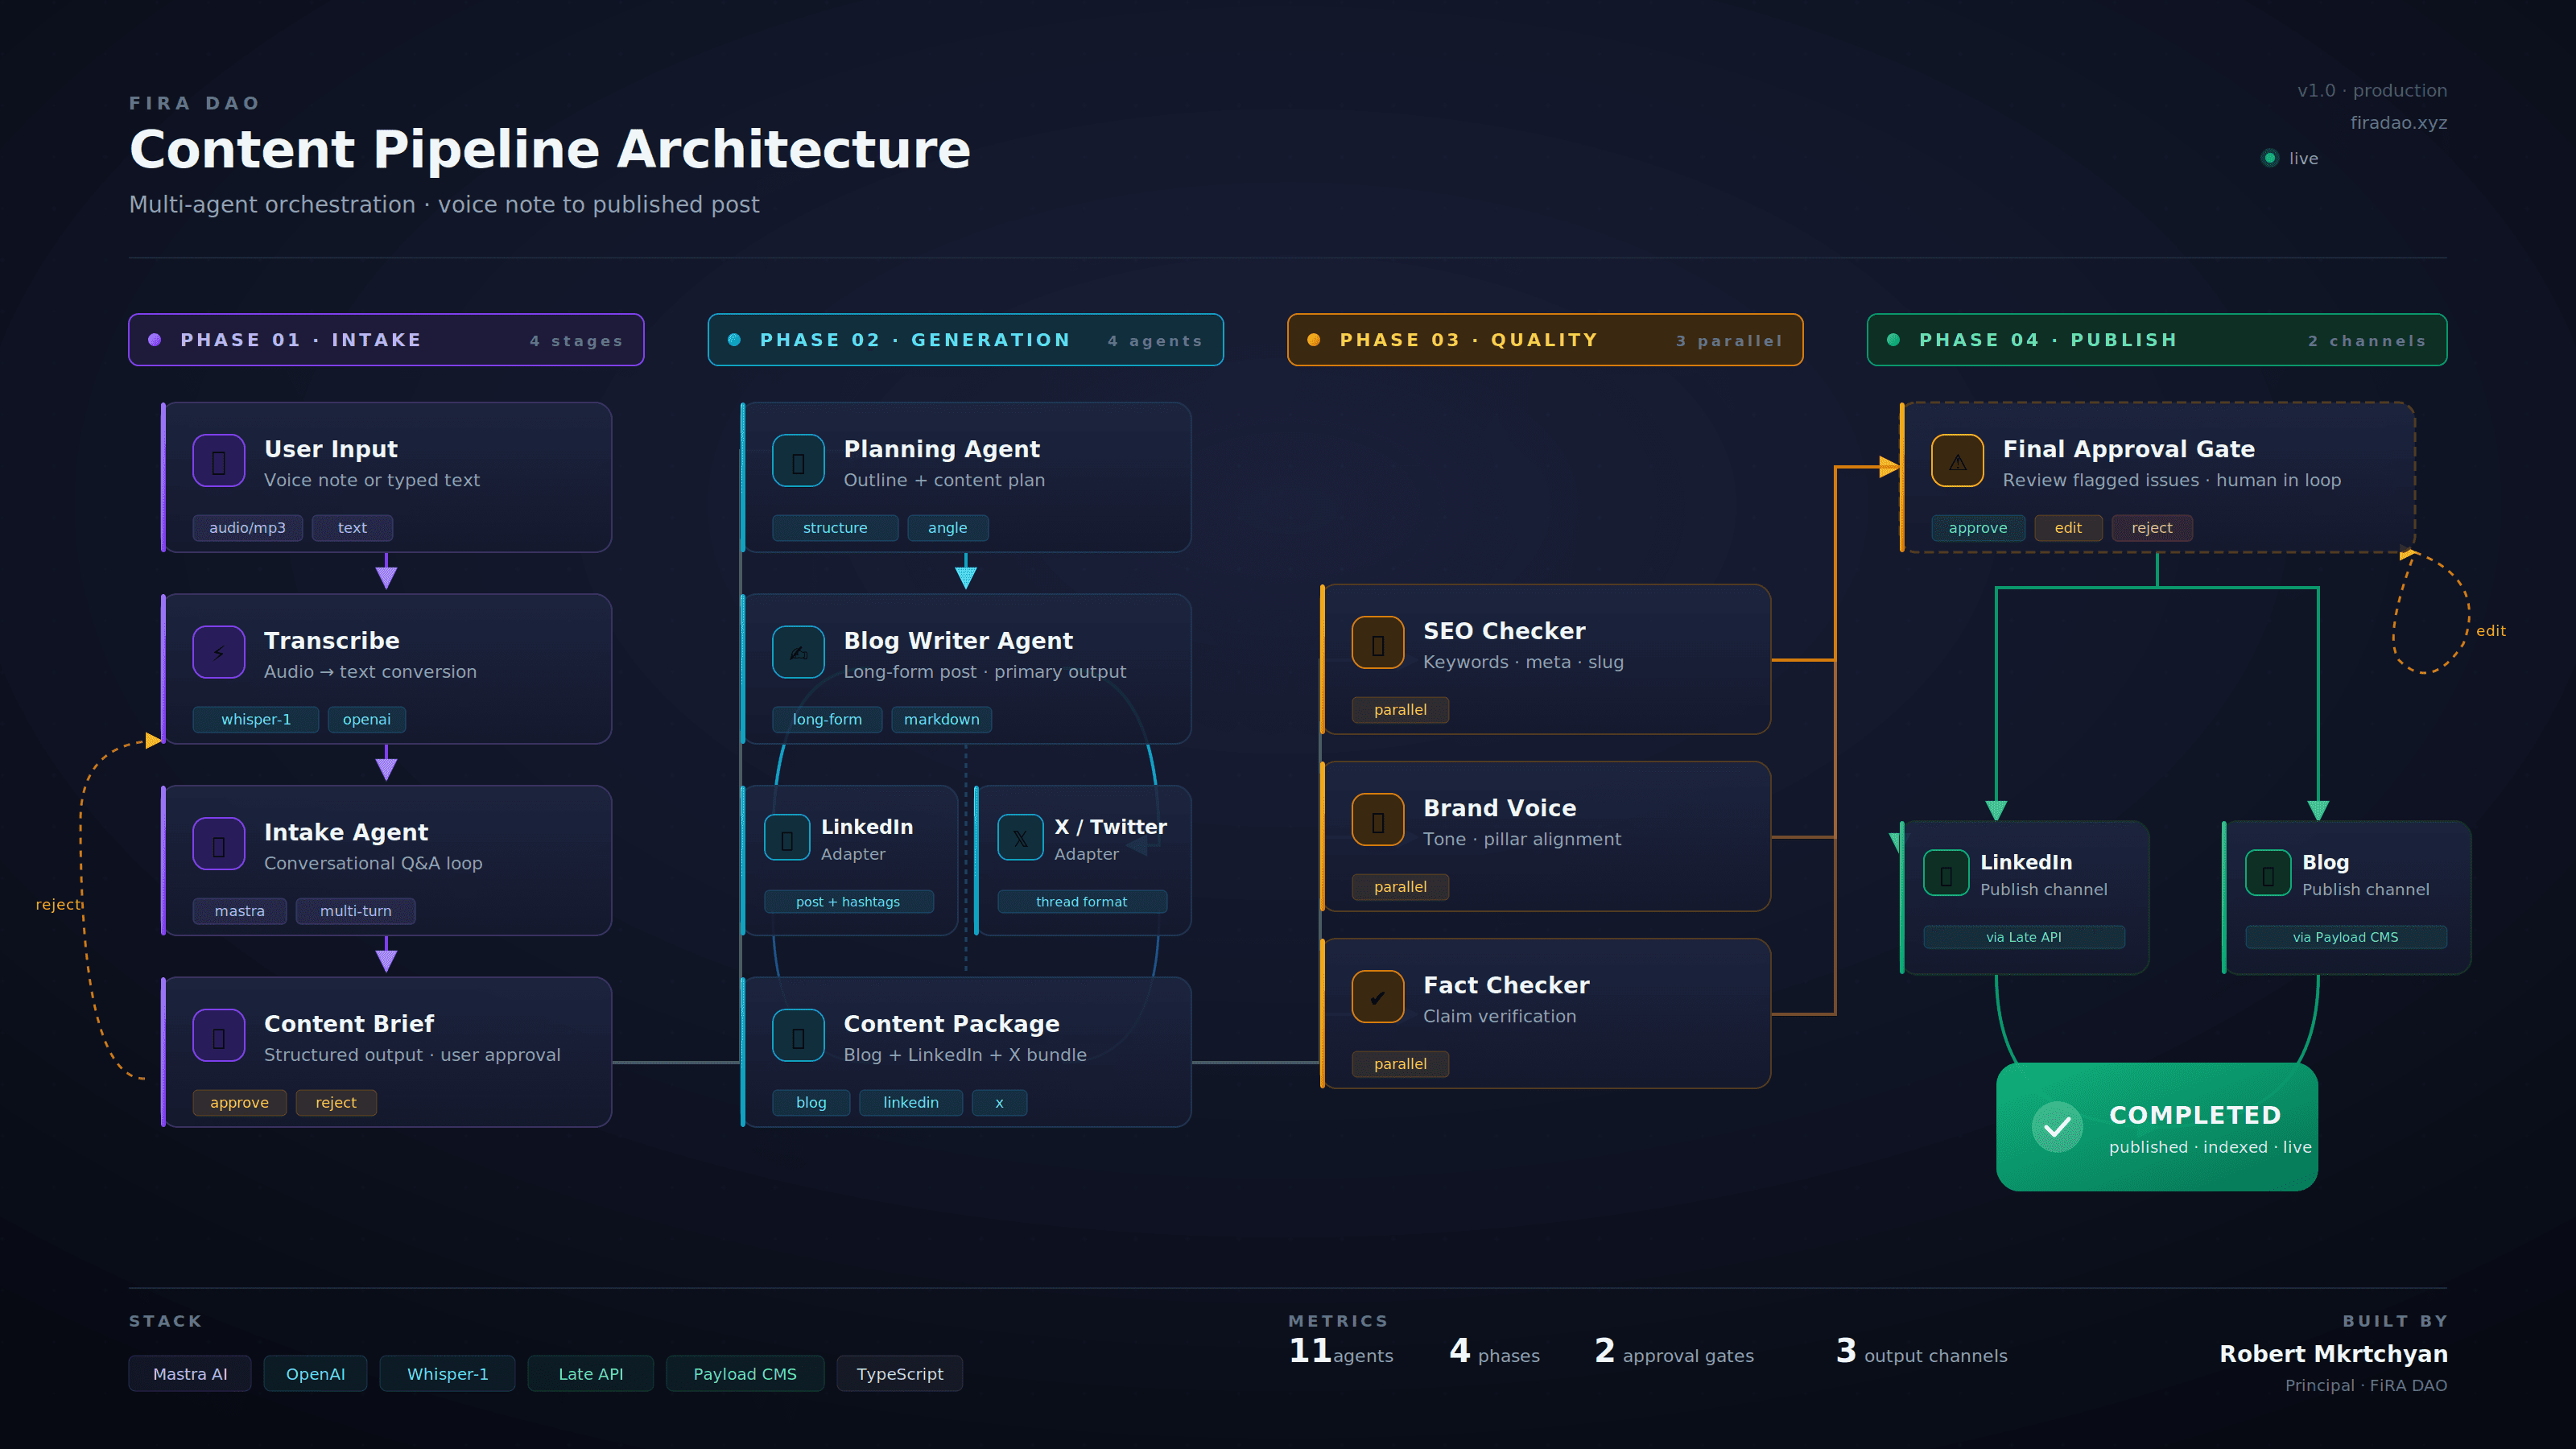Click the LinkedIn Publish channel icon
The height and width of the screenshot is (1449, 2576).
[x=1946, y=873]
